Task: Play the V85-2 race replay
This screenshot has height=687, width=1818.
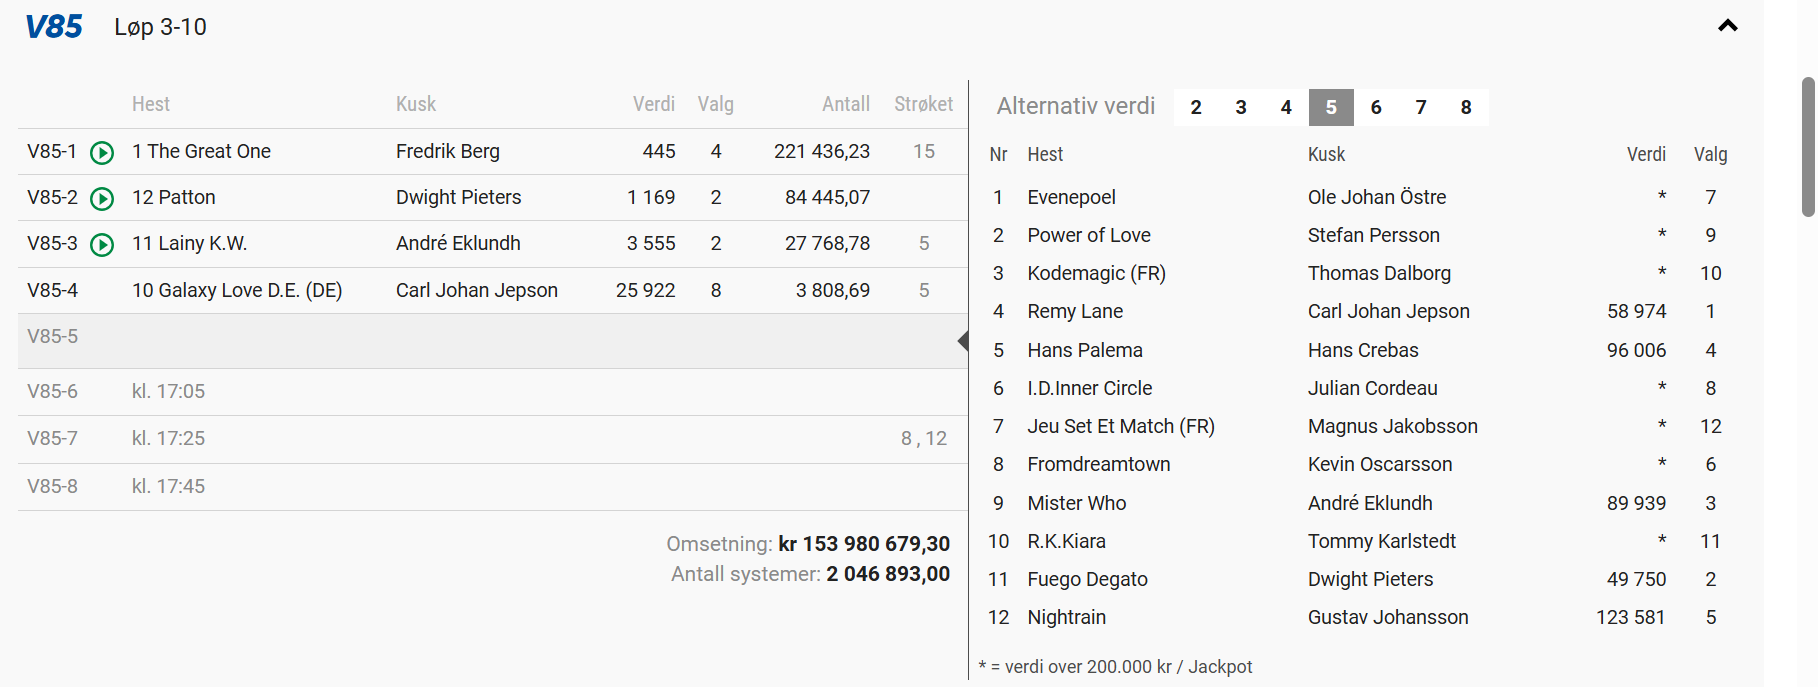Action: (x=102, y=198)
